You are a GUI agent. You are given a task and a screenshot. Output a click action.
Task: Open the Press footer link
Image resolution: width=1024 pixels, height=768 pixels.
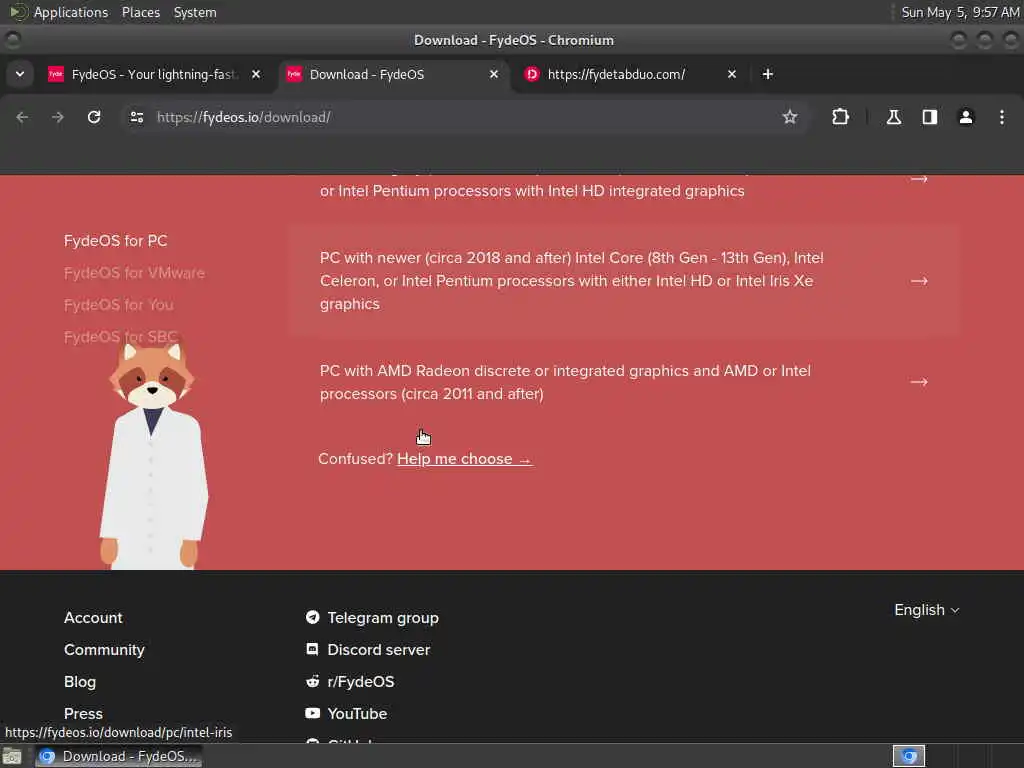[83, 713]
